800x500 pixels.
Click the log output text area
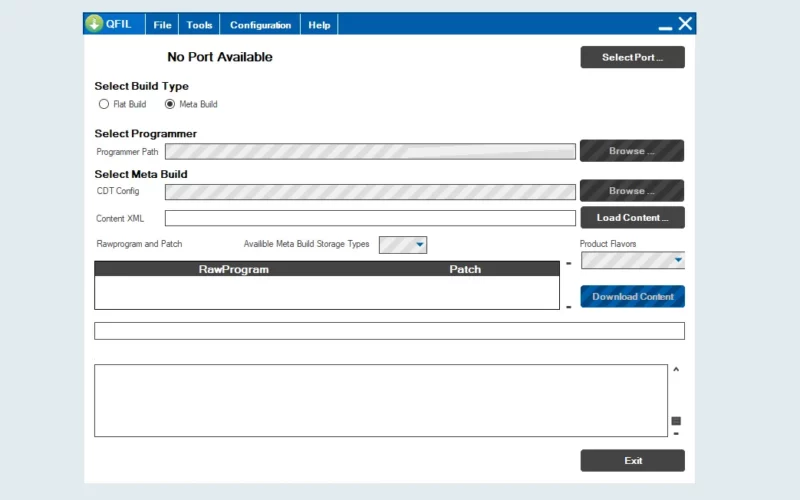pos(381,401)
